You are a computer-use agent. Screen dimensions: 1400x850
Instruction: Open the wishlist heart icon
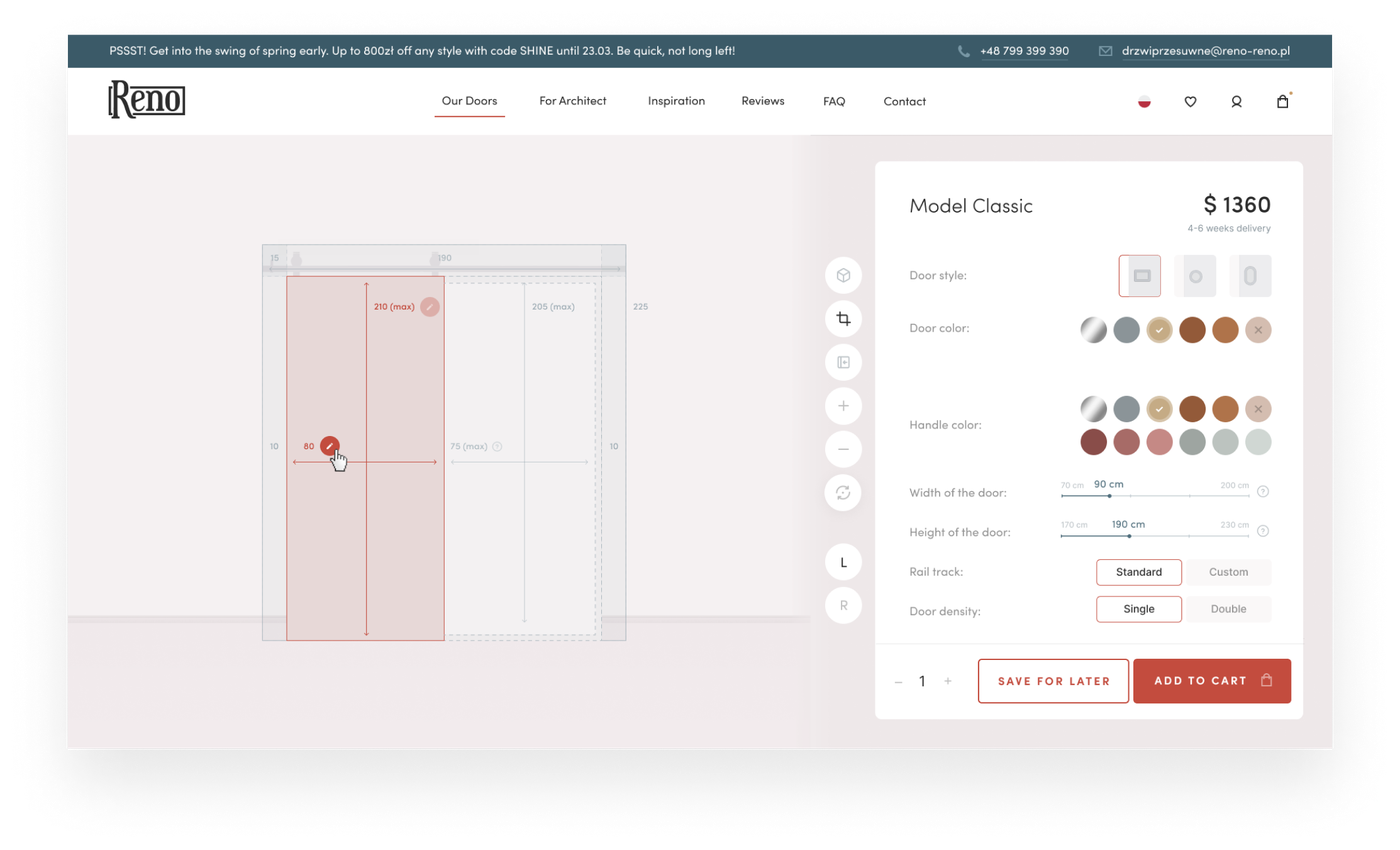point(1190,101)
